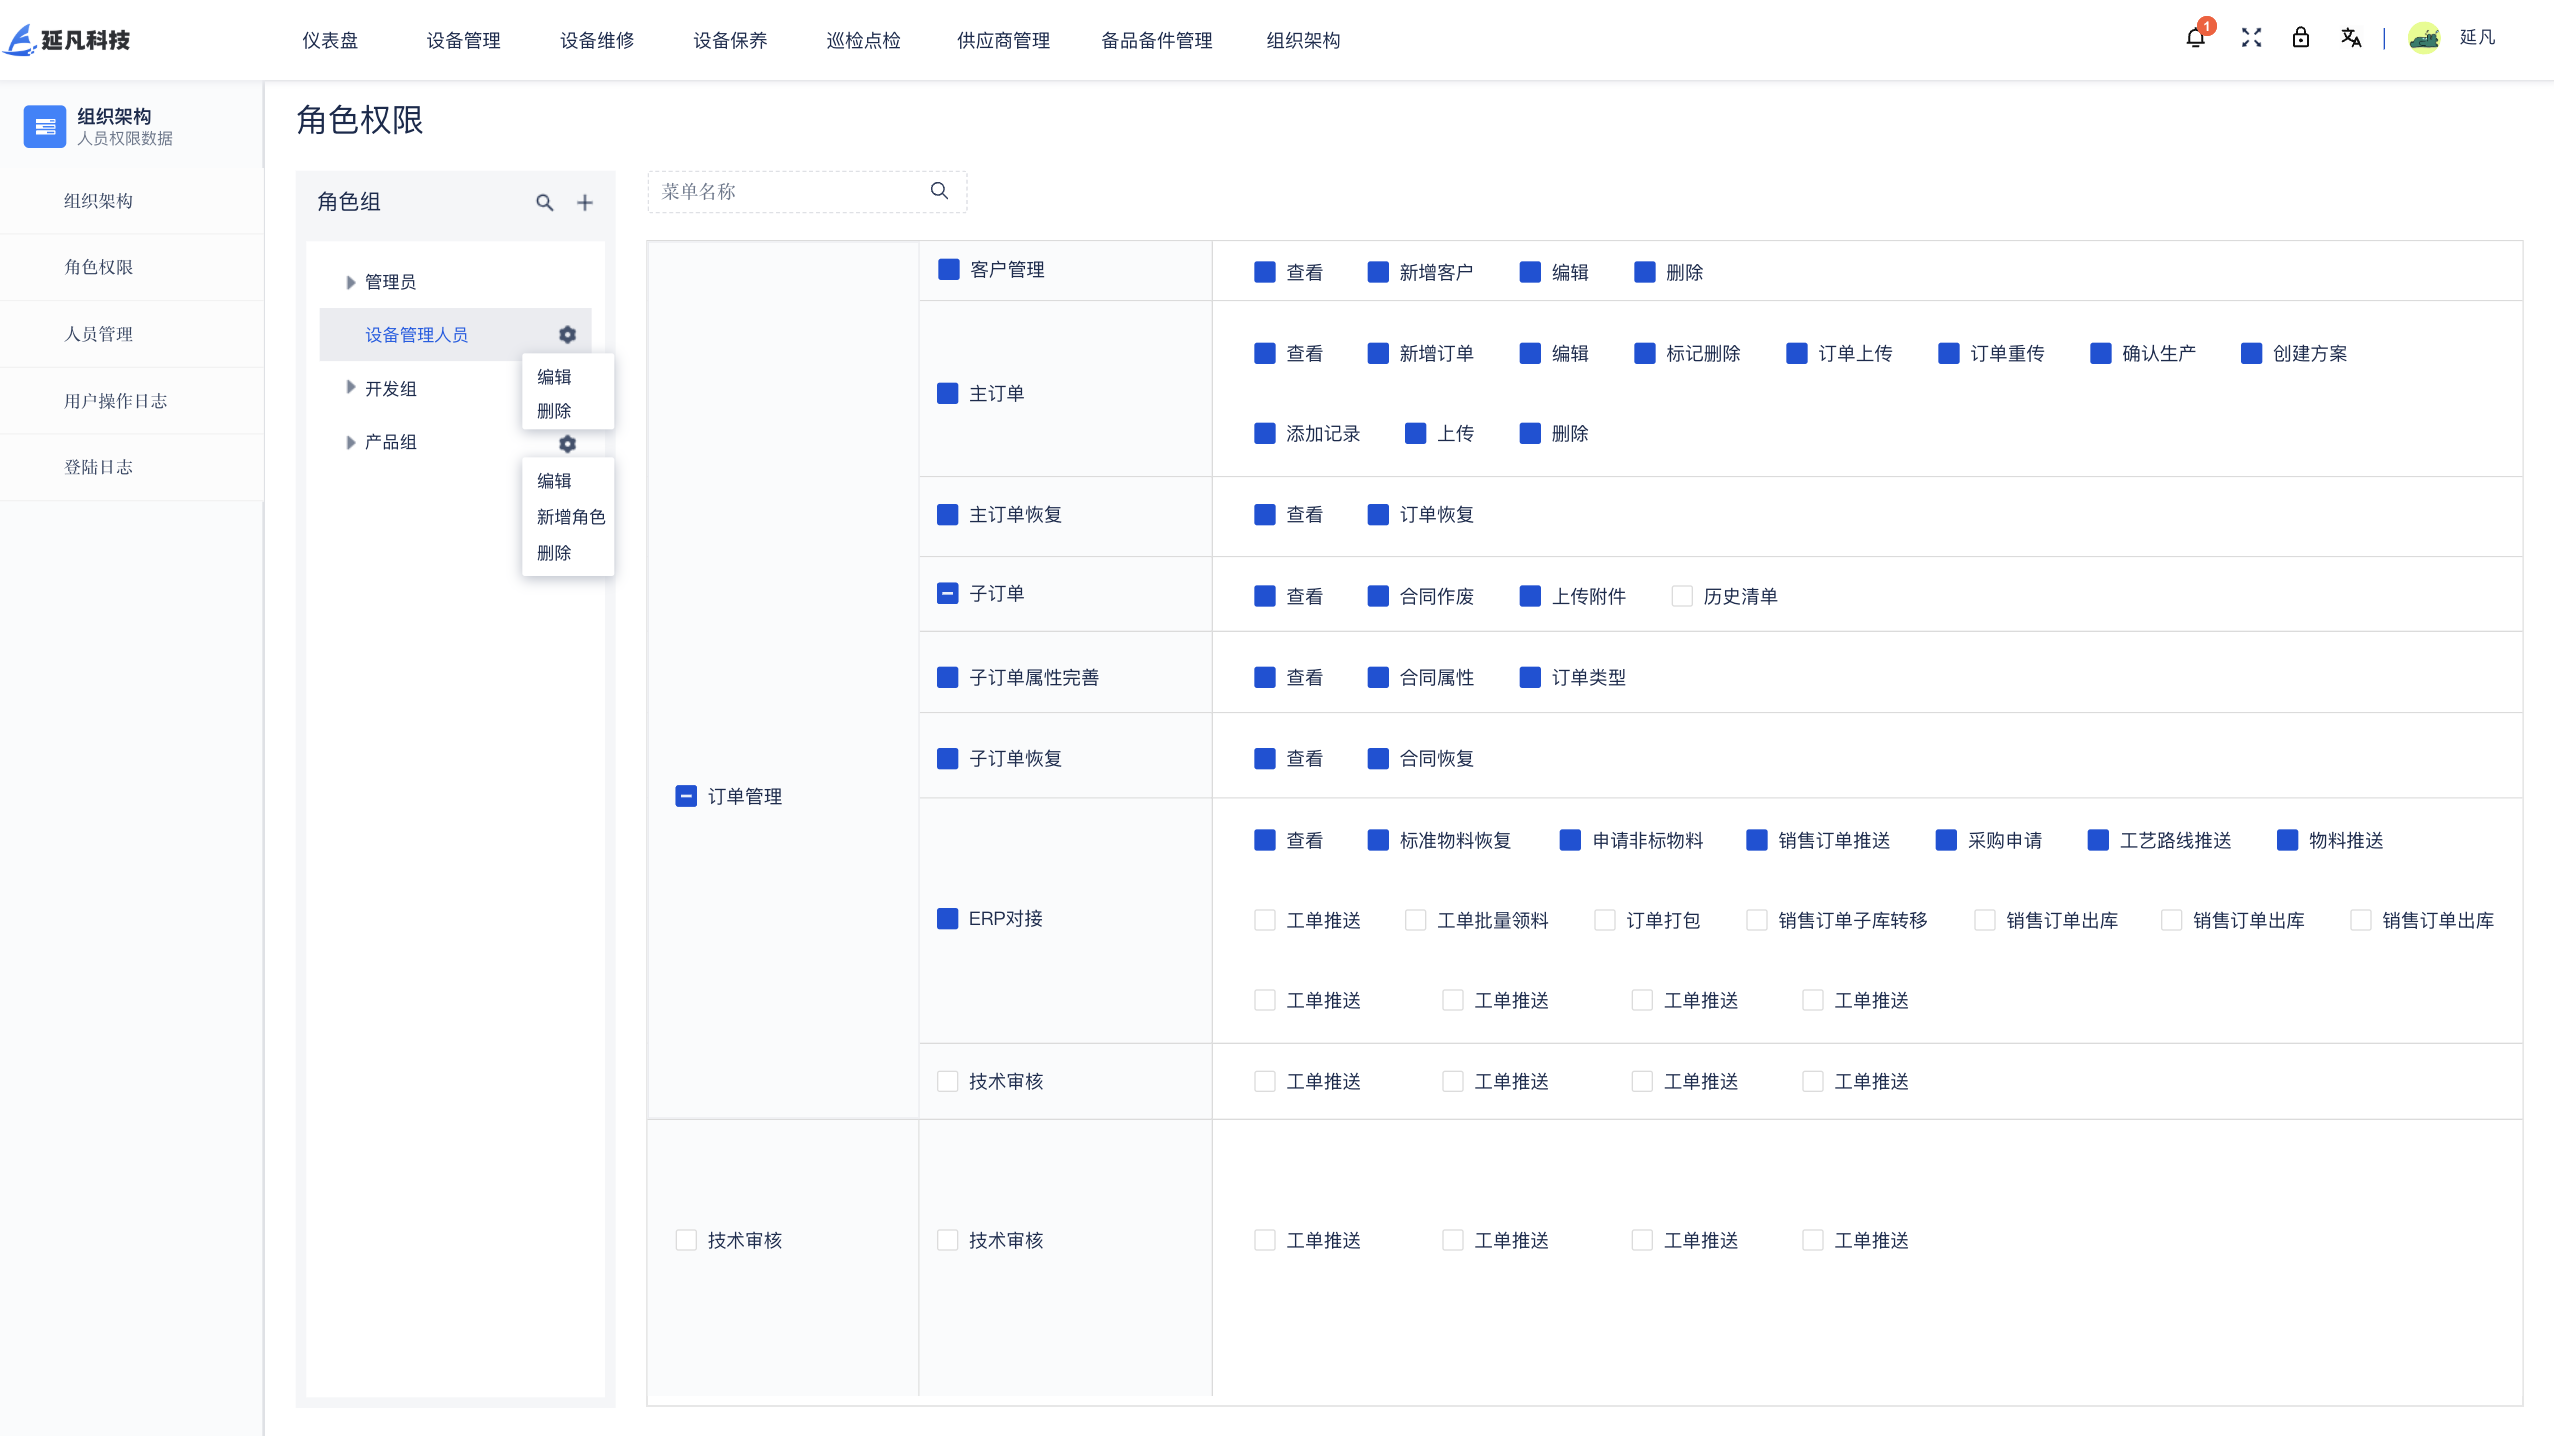Open the 设备维修 top menu
The height and width of the screenshot is (1436, 2554).
point(597,40)
